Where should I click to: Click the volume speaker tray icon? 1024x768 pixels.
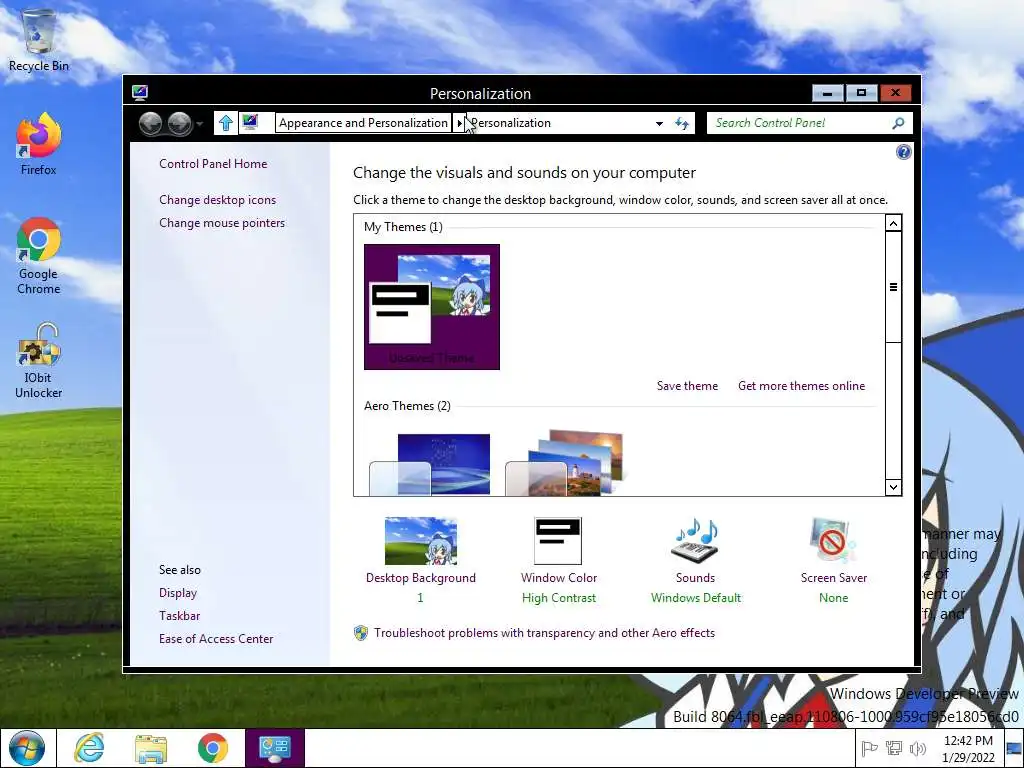918,748
